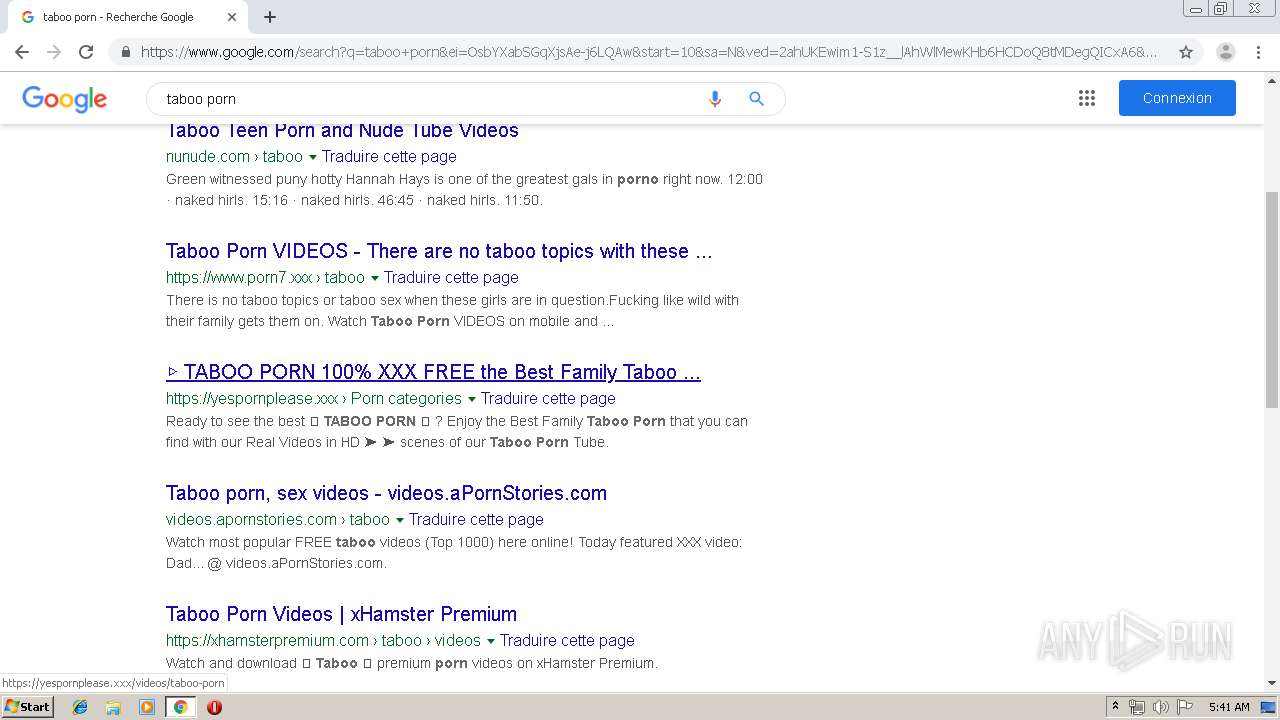
Task: Start voice search with microphone icon
Action: coord(714,99)
